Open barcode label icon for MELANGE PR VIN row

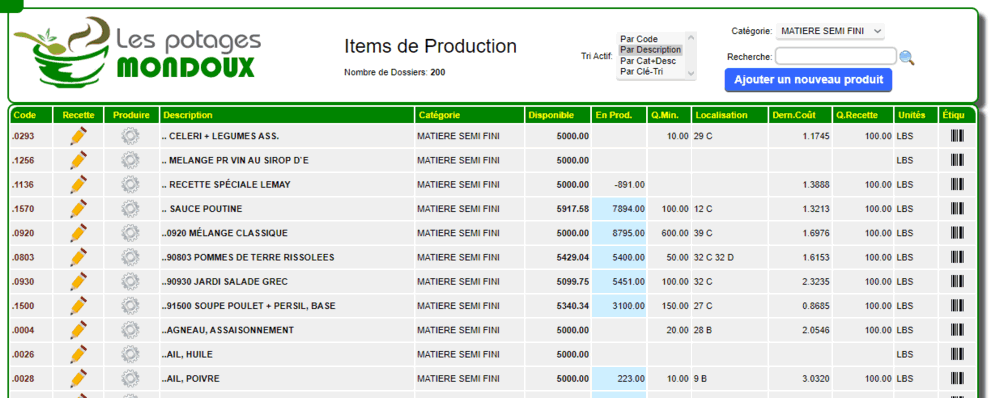click(957, 160)
